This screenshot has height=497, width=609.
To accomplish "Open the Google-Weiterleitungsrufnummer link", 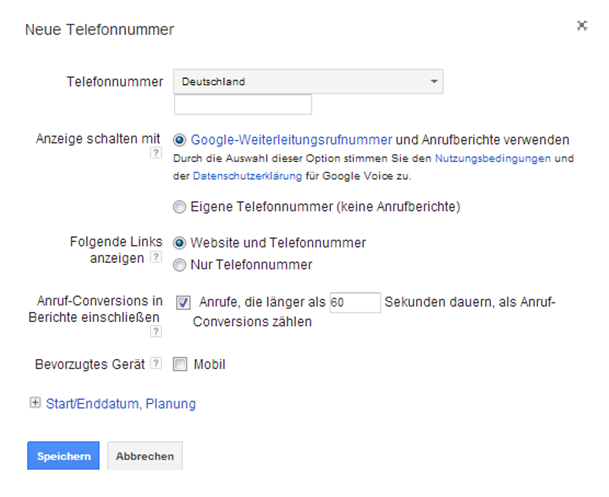I will [x=291, y=140].
